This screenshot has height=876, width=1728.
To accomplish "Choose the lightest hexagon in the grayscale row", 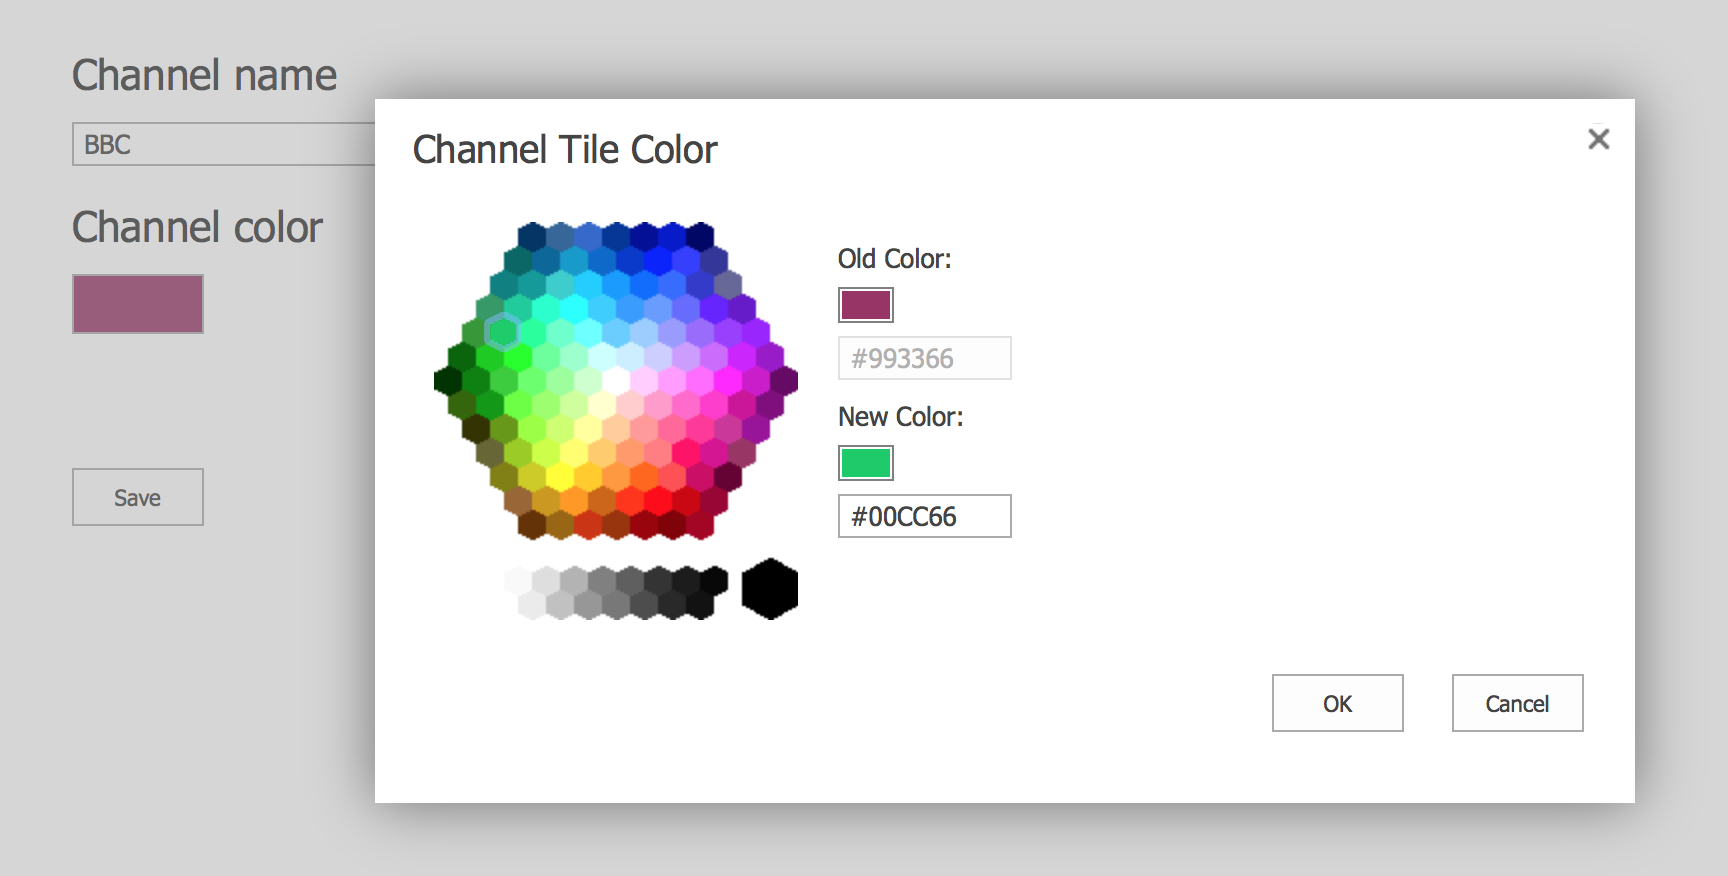I will coord(518,580).
